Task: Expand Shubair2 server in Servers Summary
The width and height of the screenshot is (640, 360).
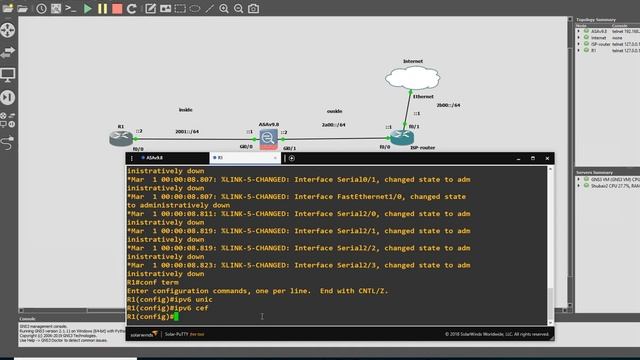Action: click(579, 186)
